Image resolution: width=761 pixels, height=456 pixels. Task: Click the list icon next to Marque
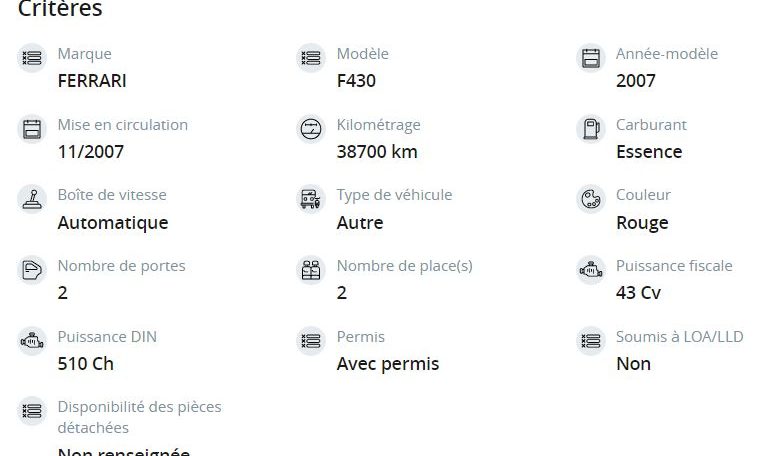32,58
